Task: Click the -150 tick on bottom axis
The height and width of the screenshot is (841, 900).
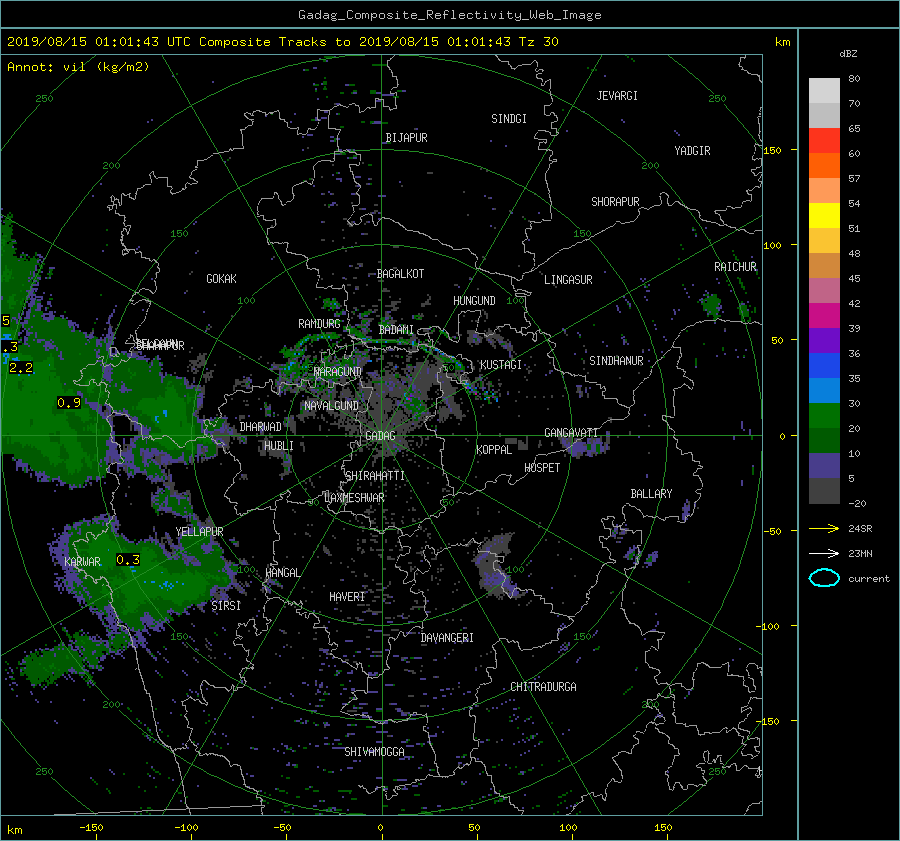Action: [91, 827]
